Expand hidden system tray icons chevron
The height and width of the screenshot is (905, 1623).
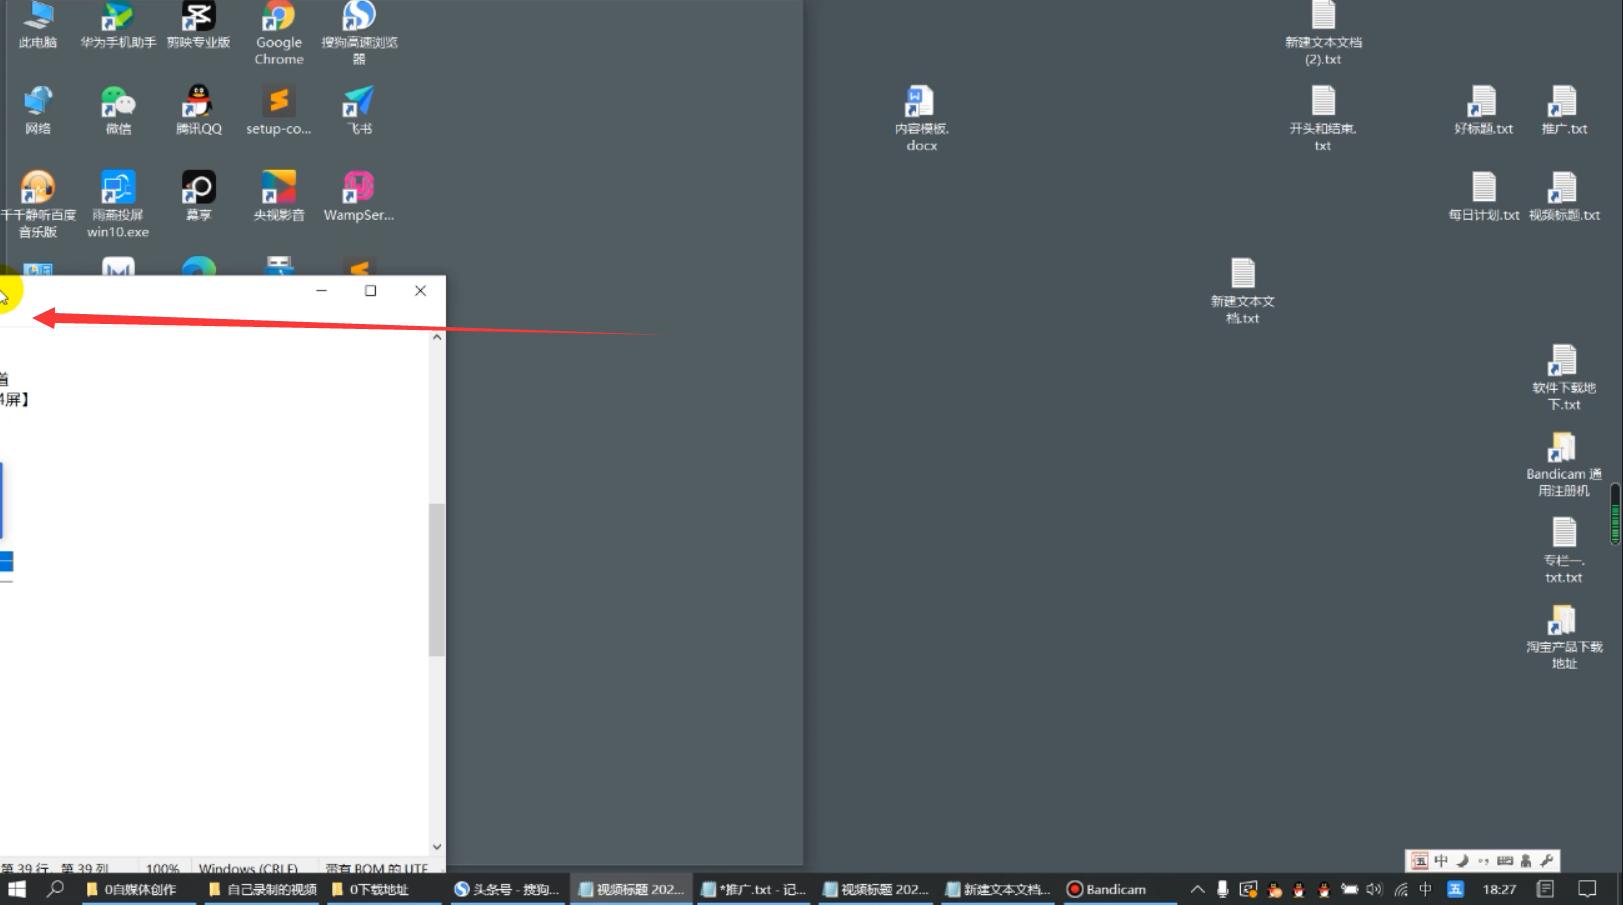click(1197, 889)
